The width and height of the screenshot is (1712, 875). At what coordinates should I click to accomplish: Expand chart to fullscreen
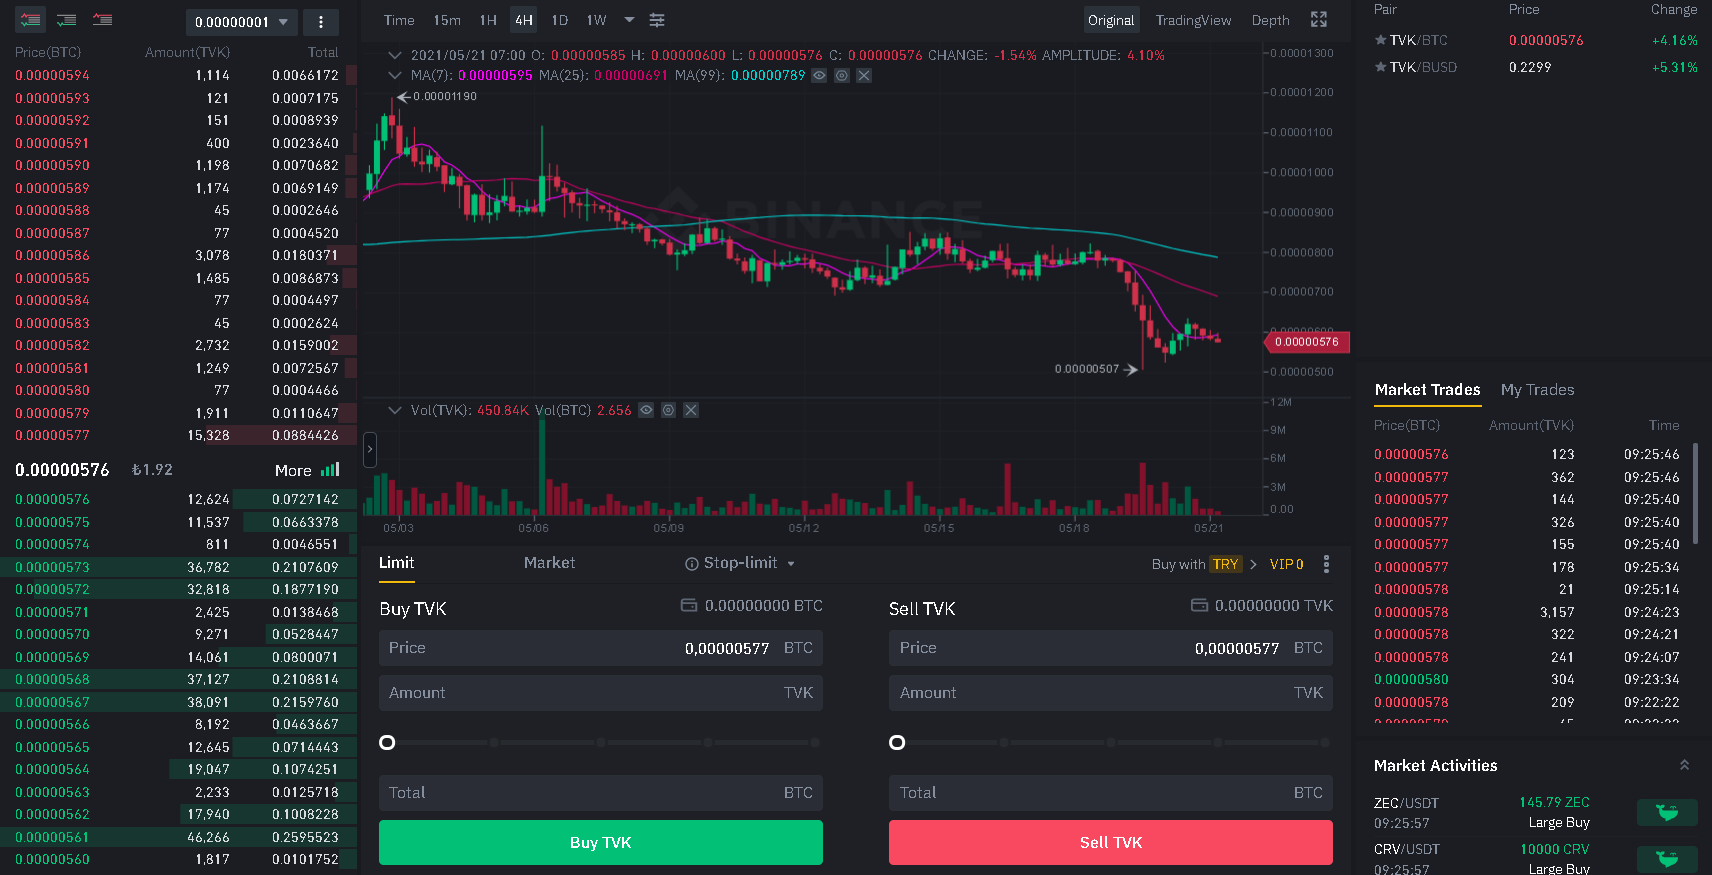pyautogui.click(x=1319, y=20)
